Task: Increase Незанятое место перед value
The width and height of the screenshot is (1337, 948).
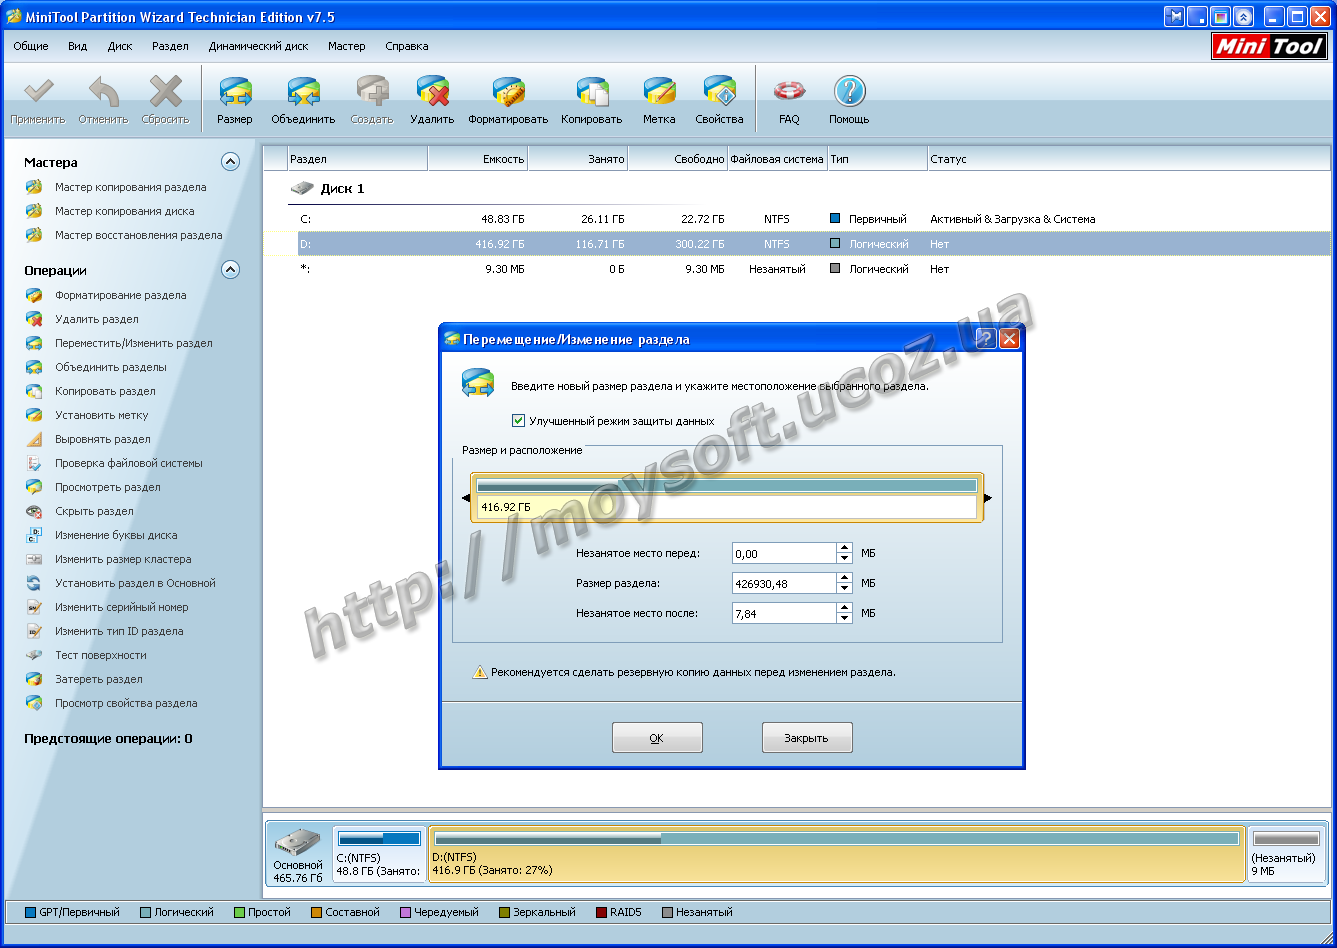Action: point(844,548)
